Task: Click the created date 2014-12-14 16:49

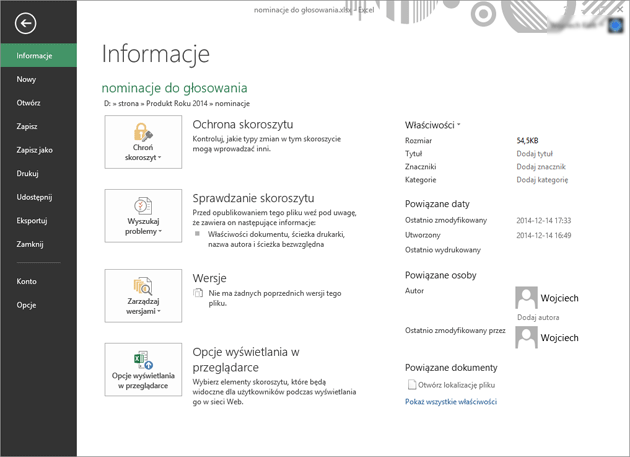Action: coord(544,235)
